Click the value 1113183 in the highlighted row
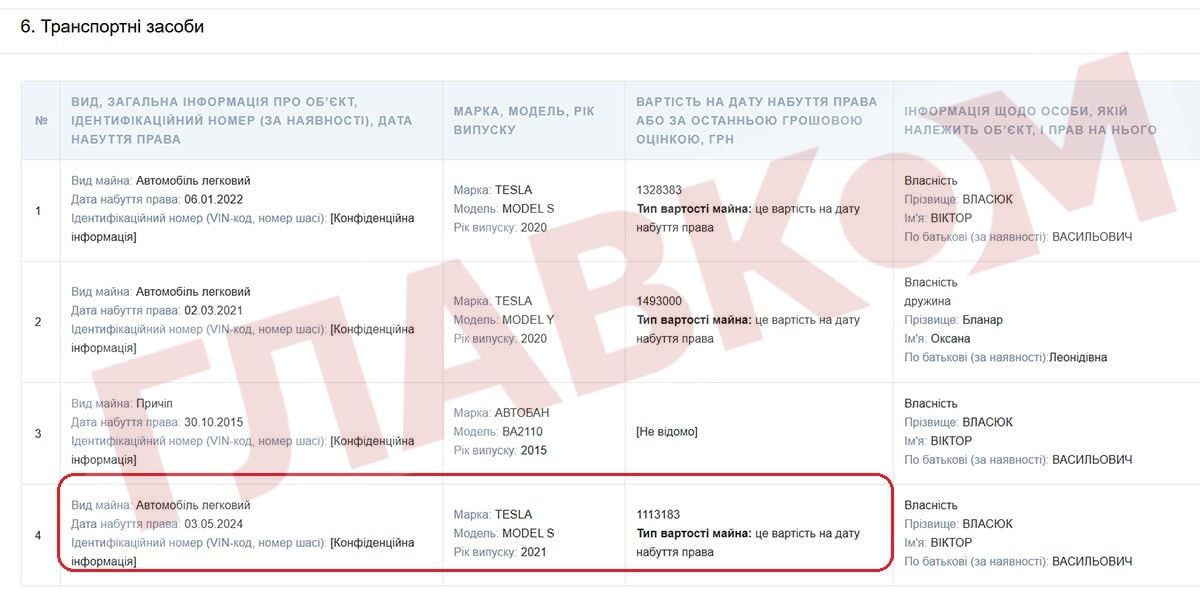Screen dimensions: 1200x595 pos(658,515)
